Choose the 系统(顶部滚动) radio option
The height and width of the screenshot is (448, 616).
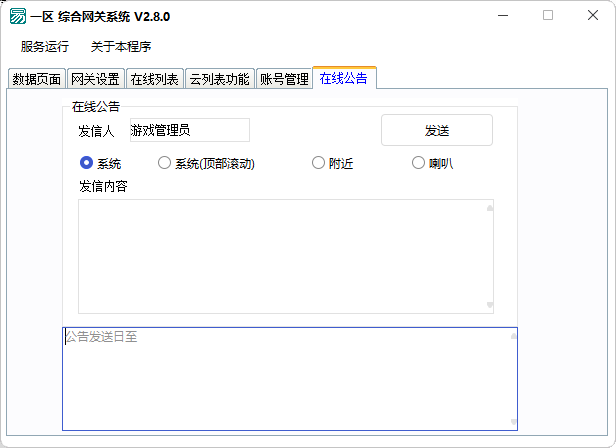(x=165, y=163)
